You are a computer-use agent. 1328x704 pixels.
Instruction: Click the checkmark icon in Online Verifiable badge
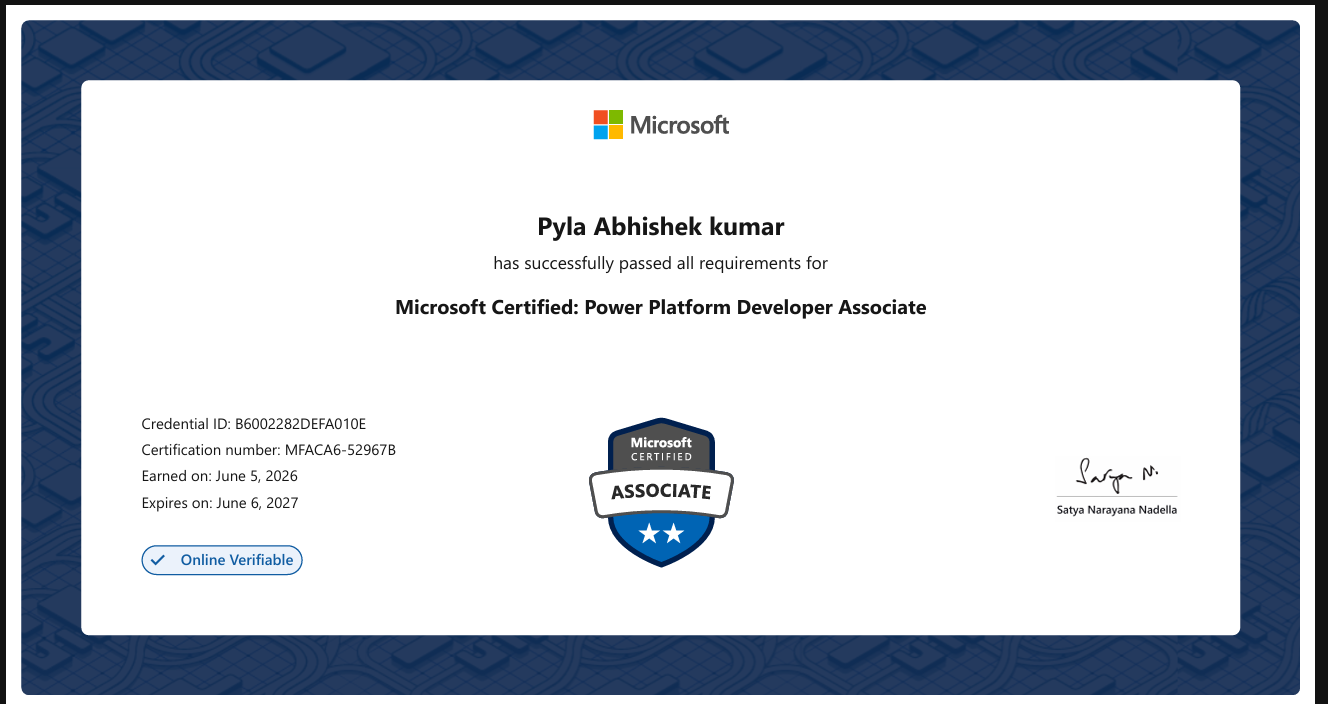(158, 560)
